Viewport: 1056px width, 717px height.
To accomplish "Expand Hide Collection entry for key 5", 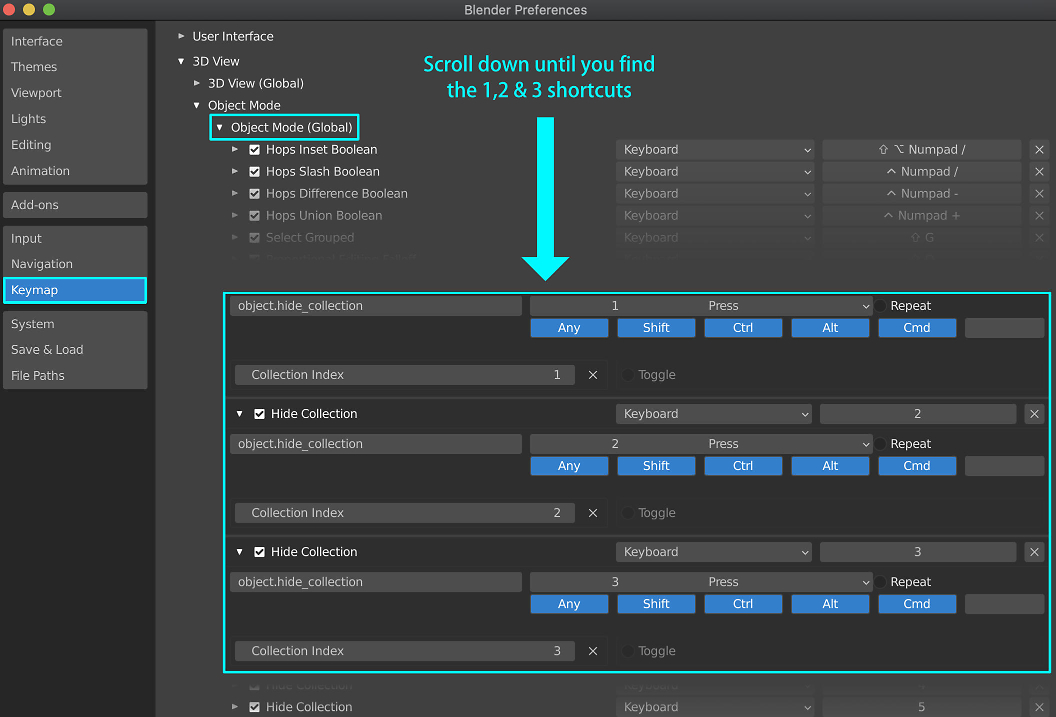I will pos(235,707).
